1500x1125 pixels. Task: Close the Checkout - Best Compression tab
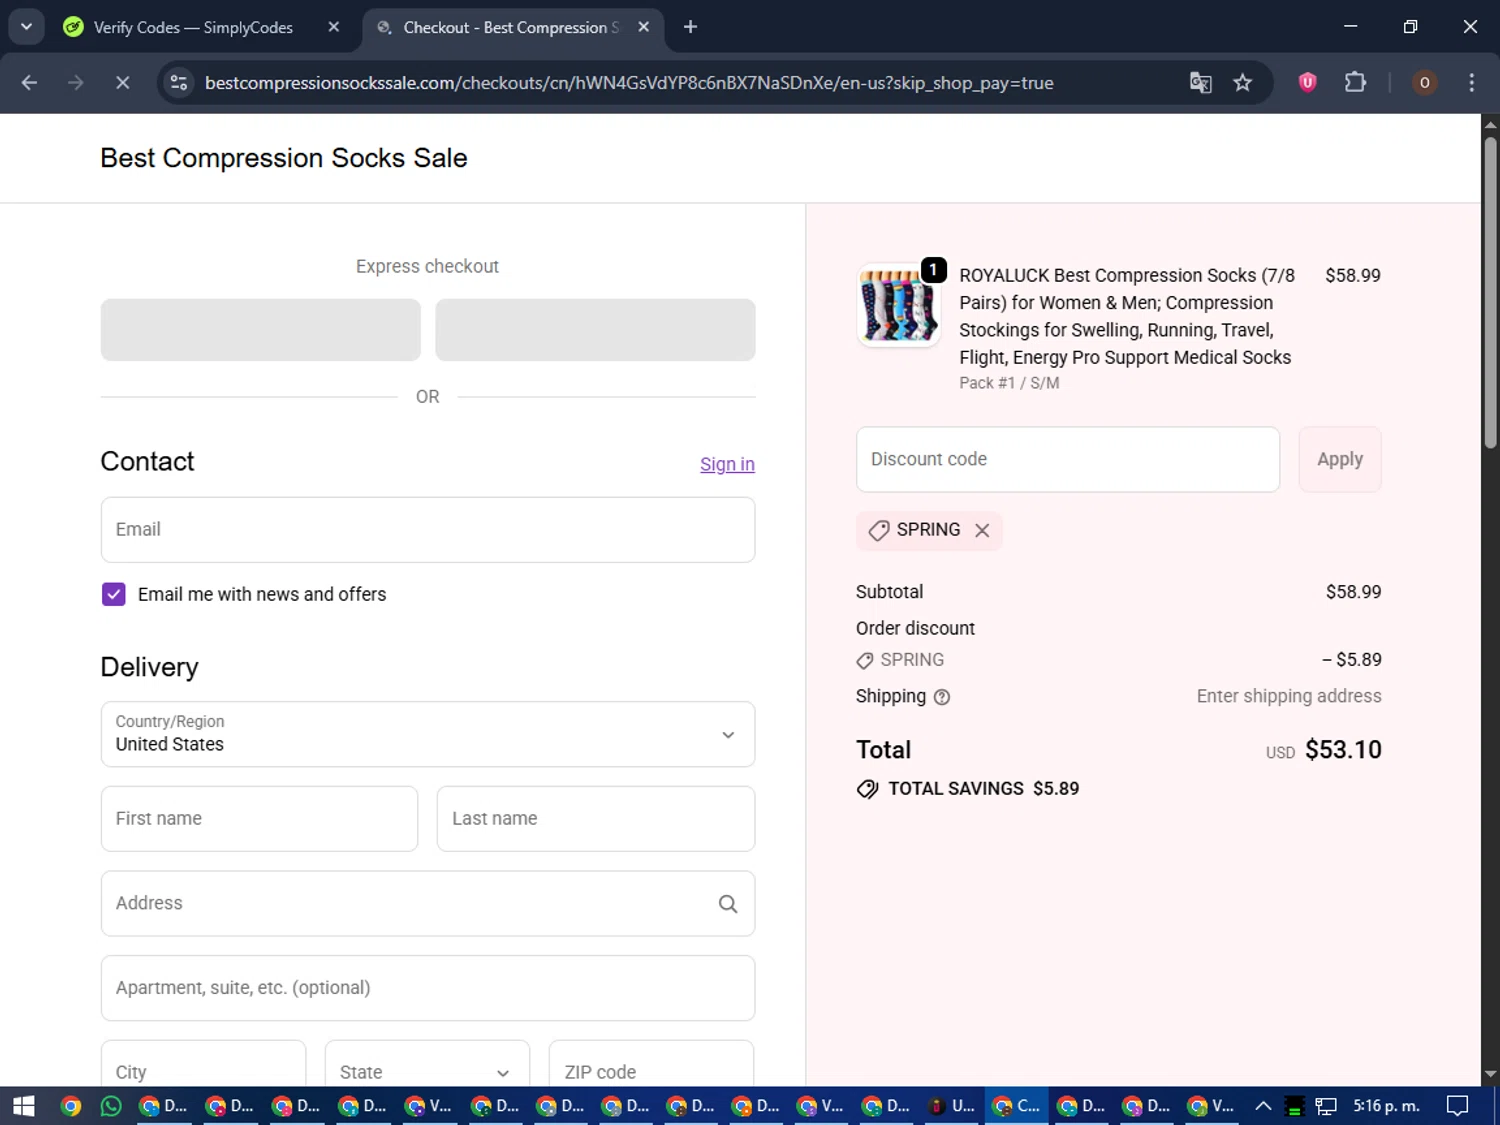[x=643, y=27]
